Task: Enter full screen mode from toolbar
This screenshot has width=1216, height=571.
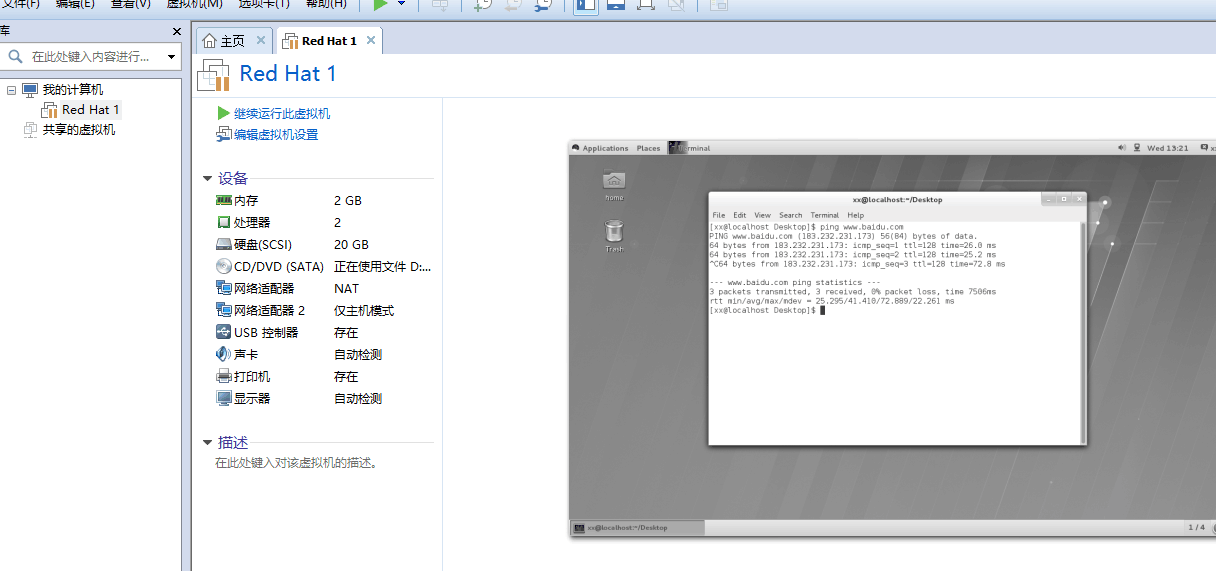Action: pyautogui.click(x=646, y=5)
